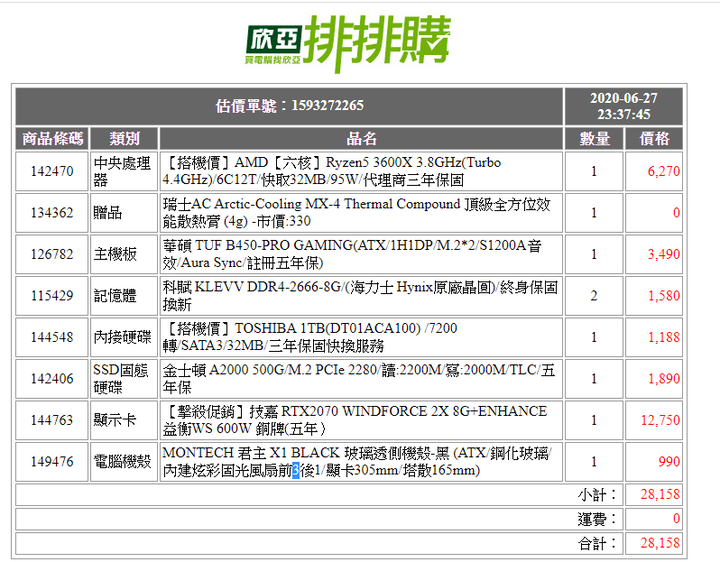The image size is (720, 562).
Task: Select barcode 142406 cell
Action: point(52,378)
